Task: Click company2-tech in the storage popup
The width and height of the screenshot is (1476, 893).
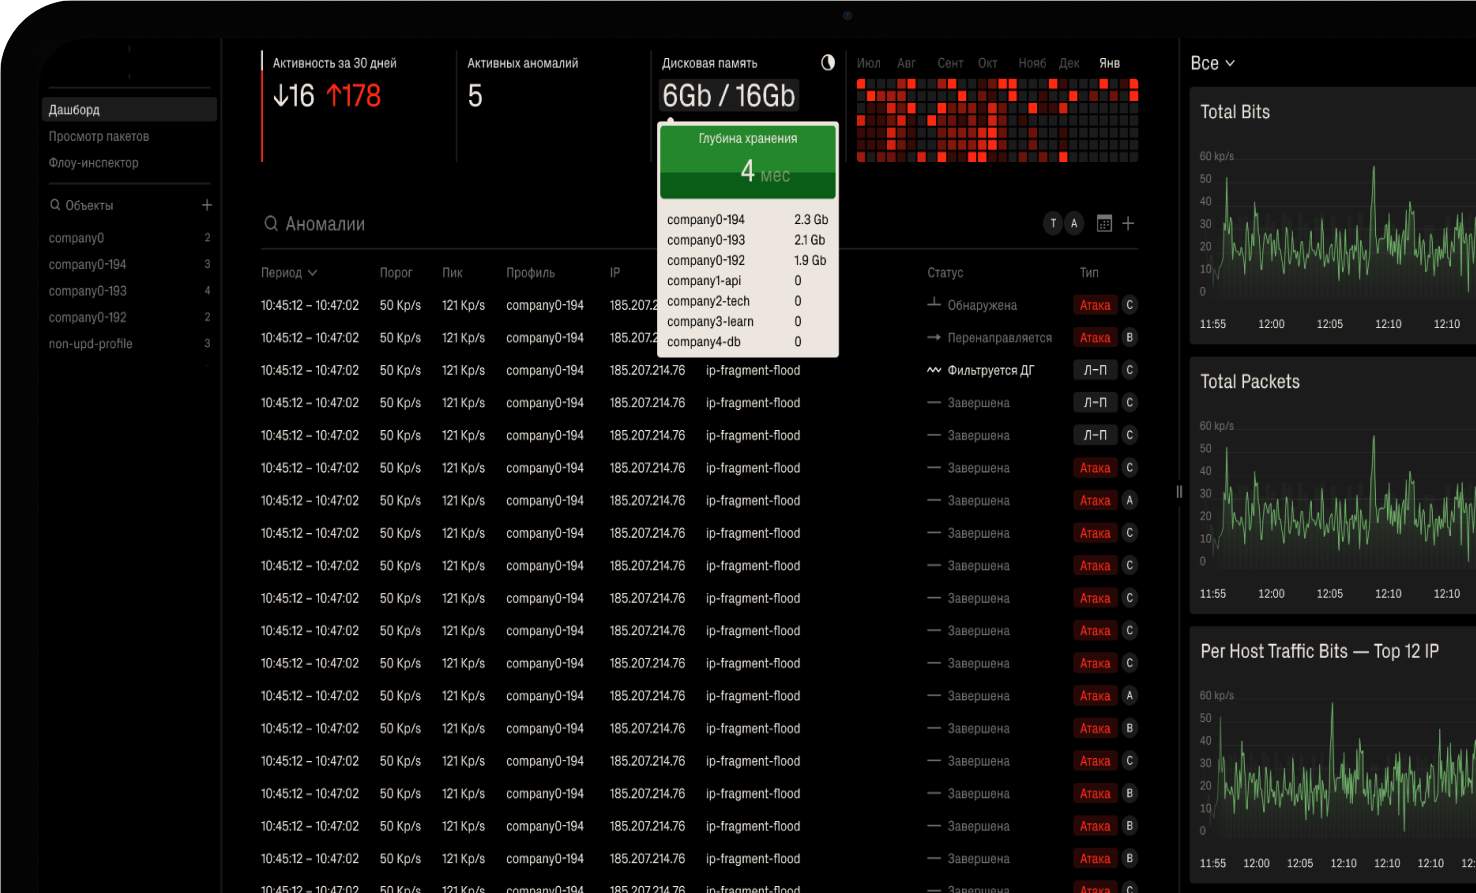Action: 708,301
